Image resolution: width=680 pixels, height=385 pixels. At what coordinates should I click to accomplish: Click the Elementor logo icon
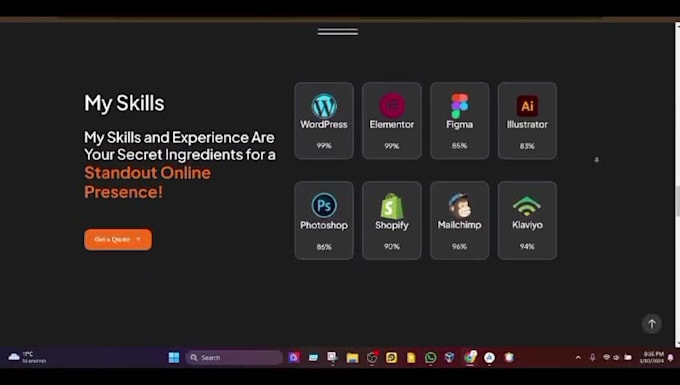click(392, 105)
